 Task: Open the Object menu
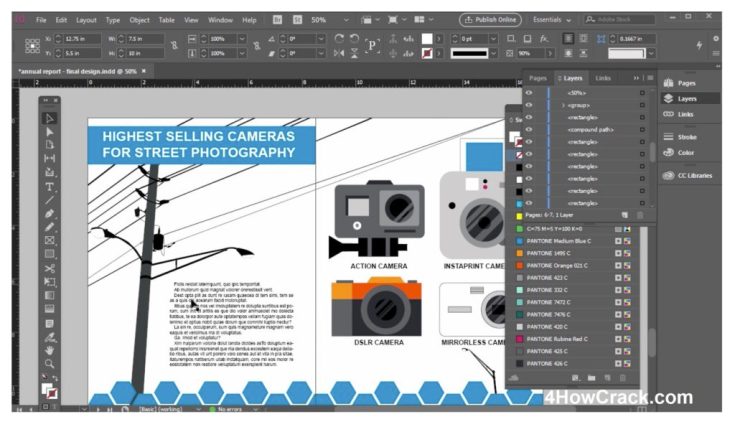(x=139, y=20)
